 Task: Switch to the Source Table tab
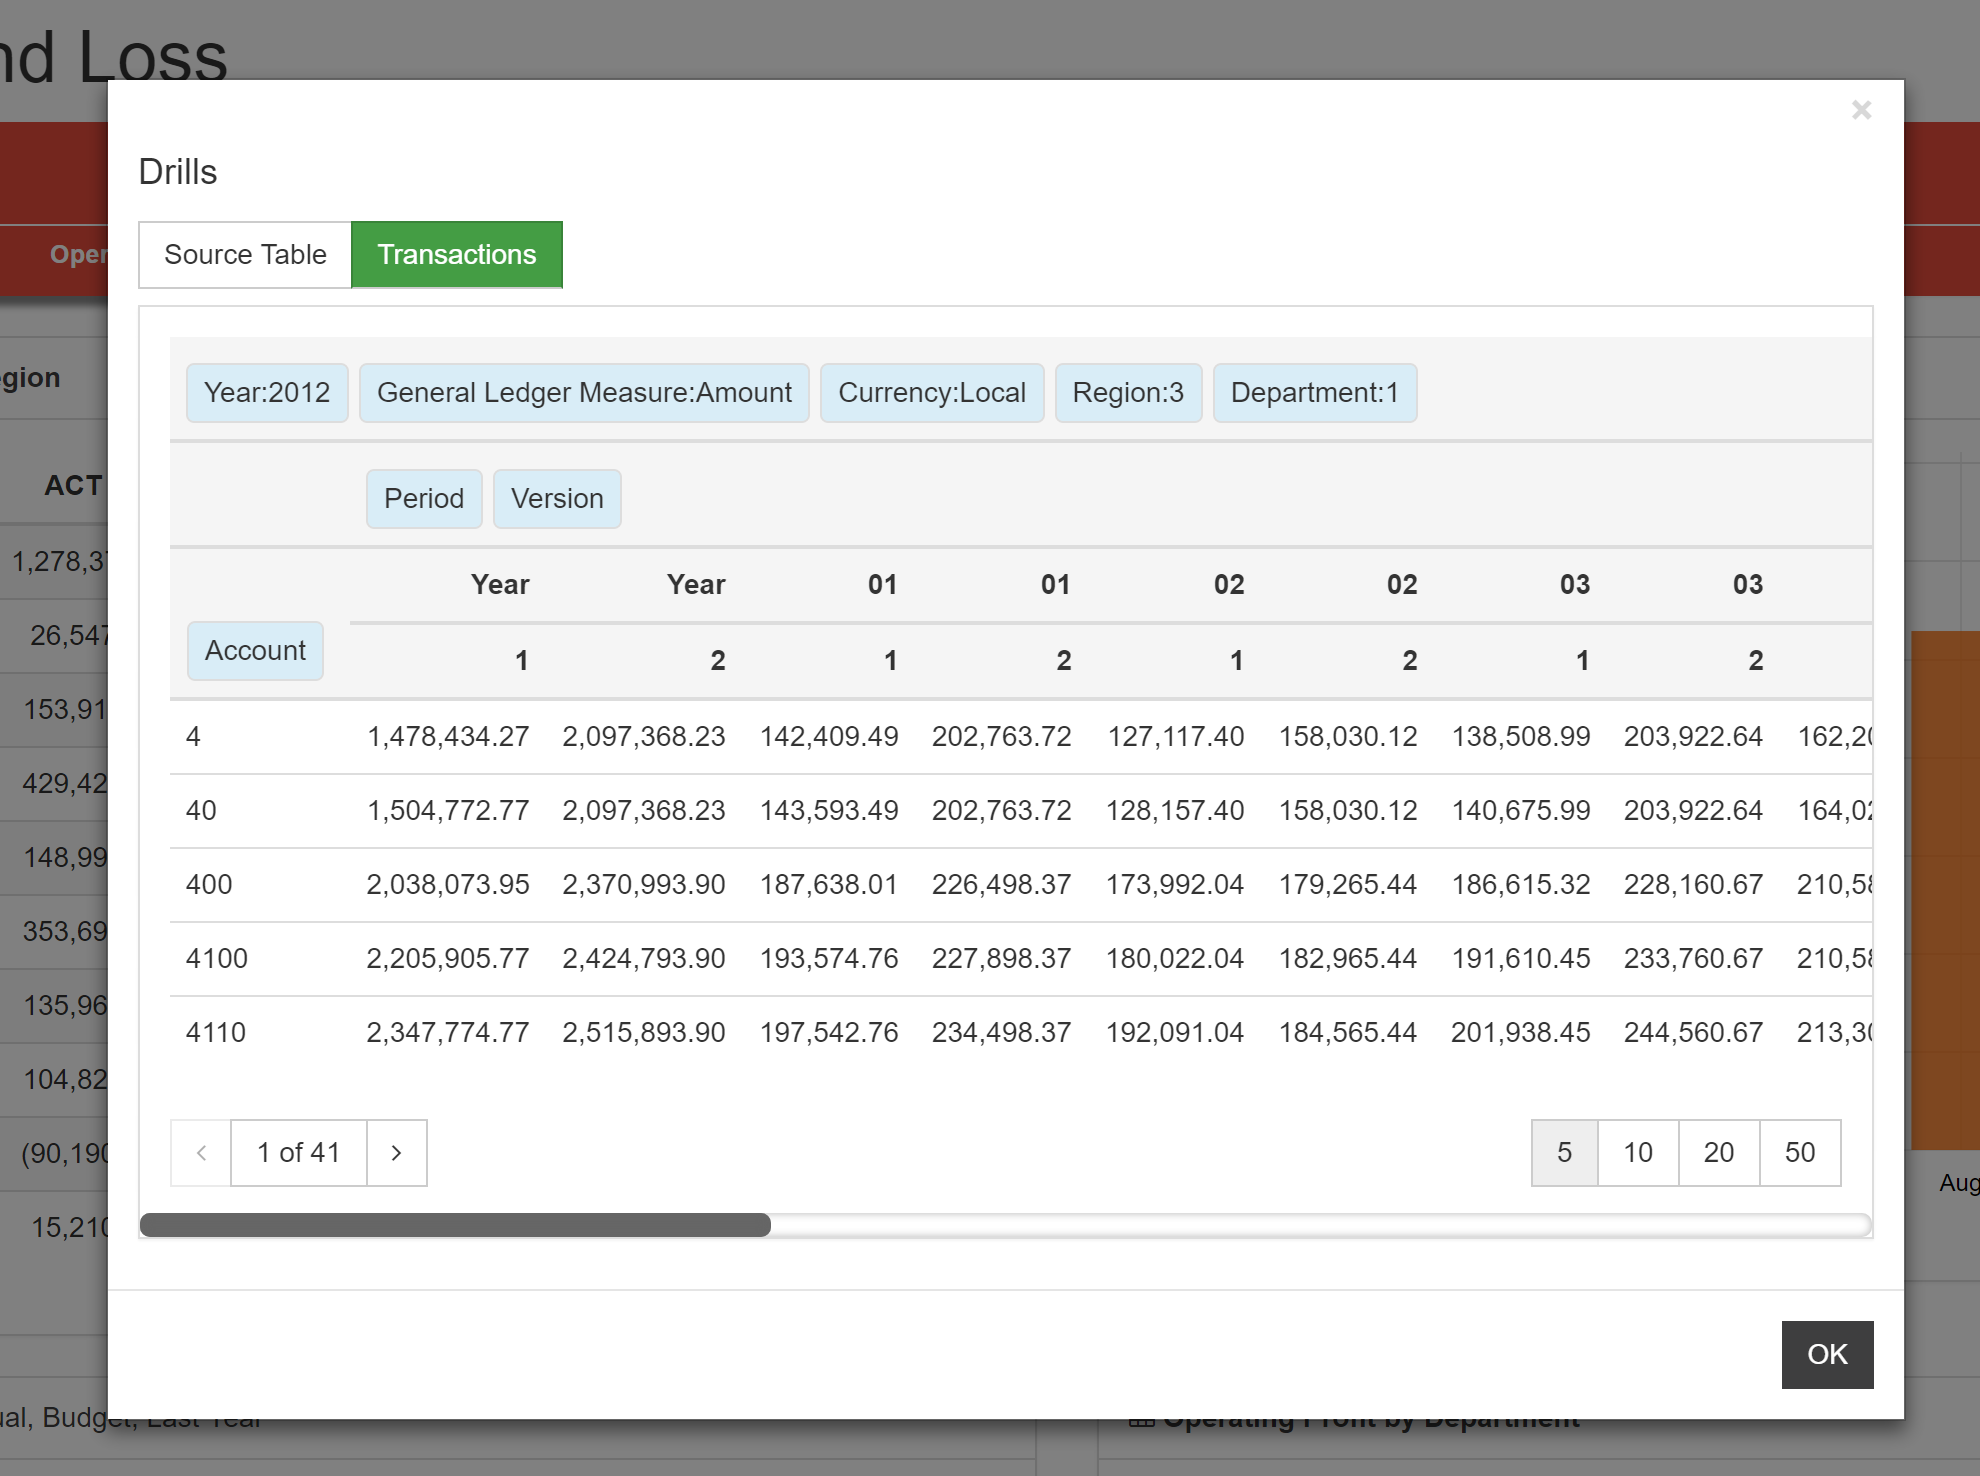click(244, 254)
